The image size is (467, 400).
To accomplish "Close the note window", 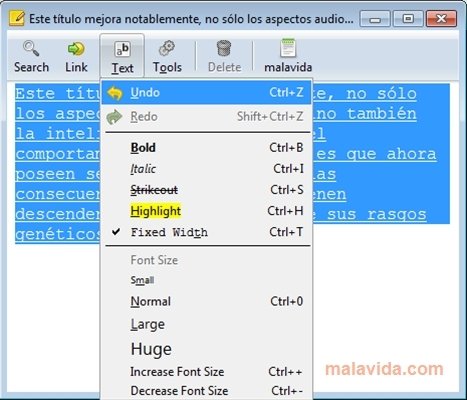I will (x=441, y=19).
